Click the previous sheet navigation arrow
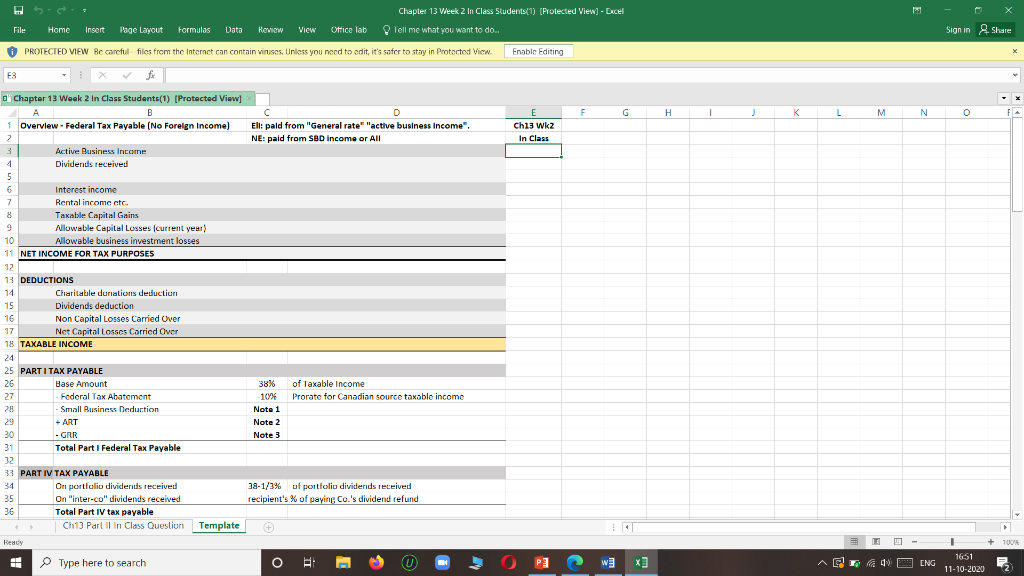The width and height of the screenshot is (1024, 576). tap(16, 527)
